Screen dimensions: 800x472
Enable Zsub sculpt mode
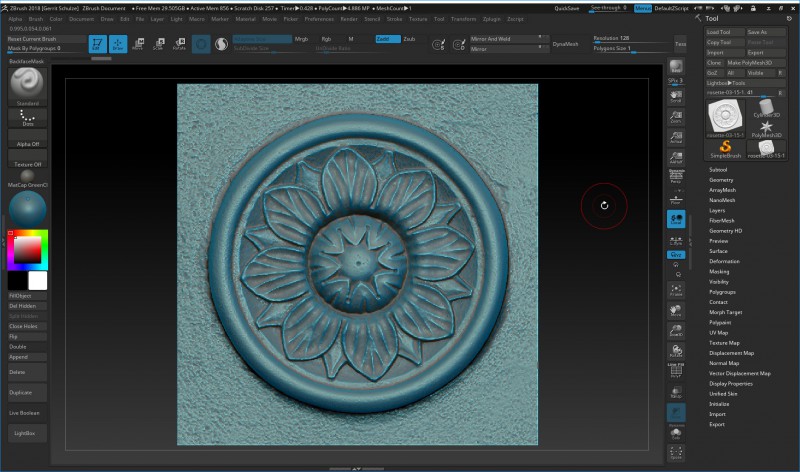(409, 39)
